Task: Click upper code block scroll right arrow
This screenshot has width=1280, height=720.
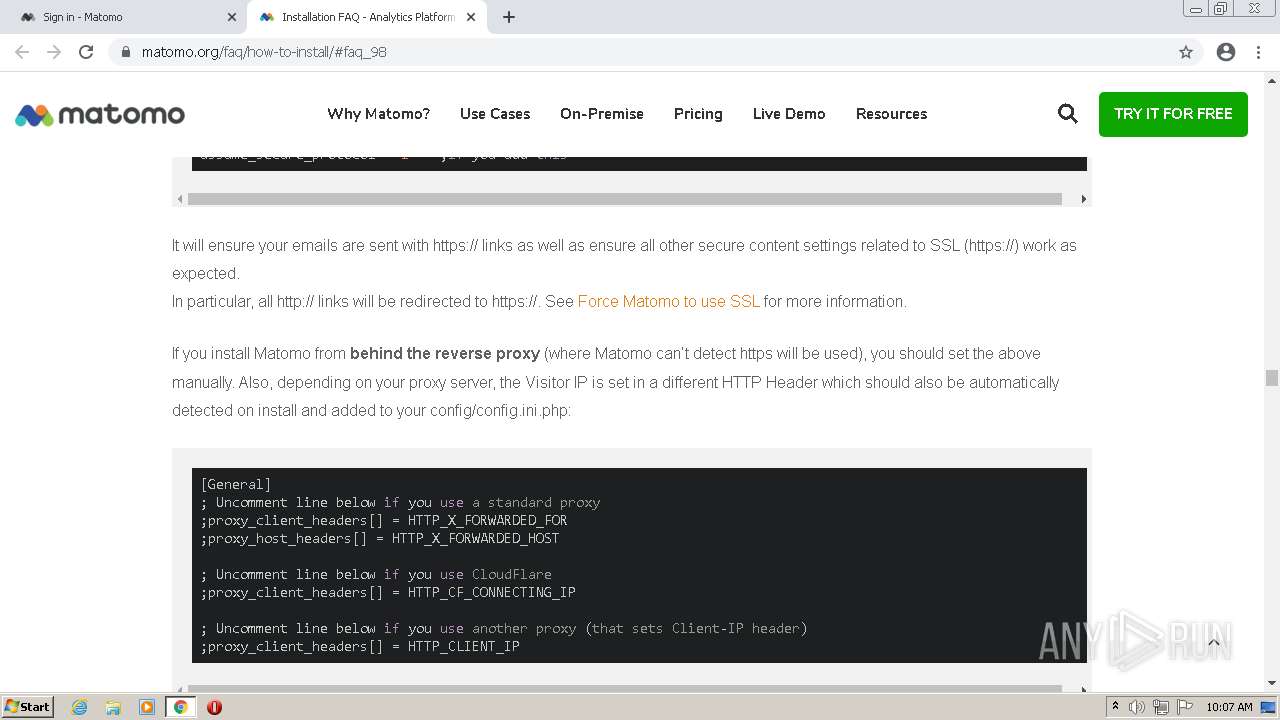Action: 1083,199
